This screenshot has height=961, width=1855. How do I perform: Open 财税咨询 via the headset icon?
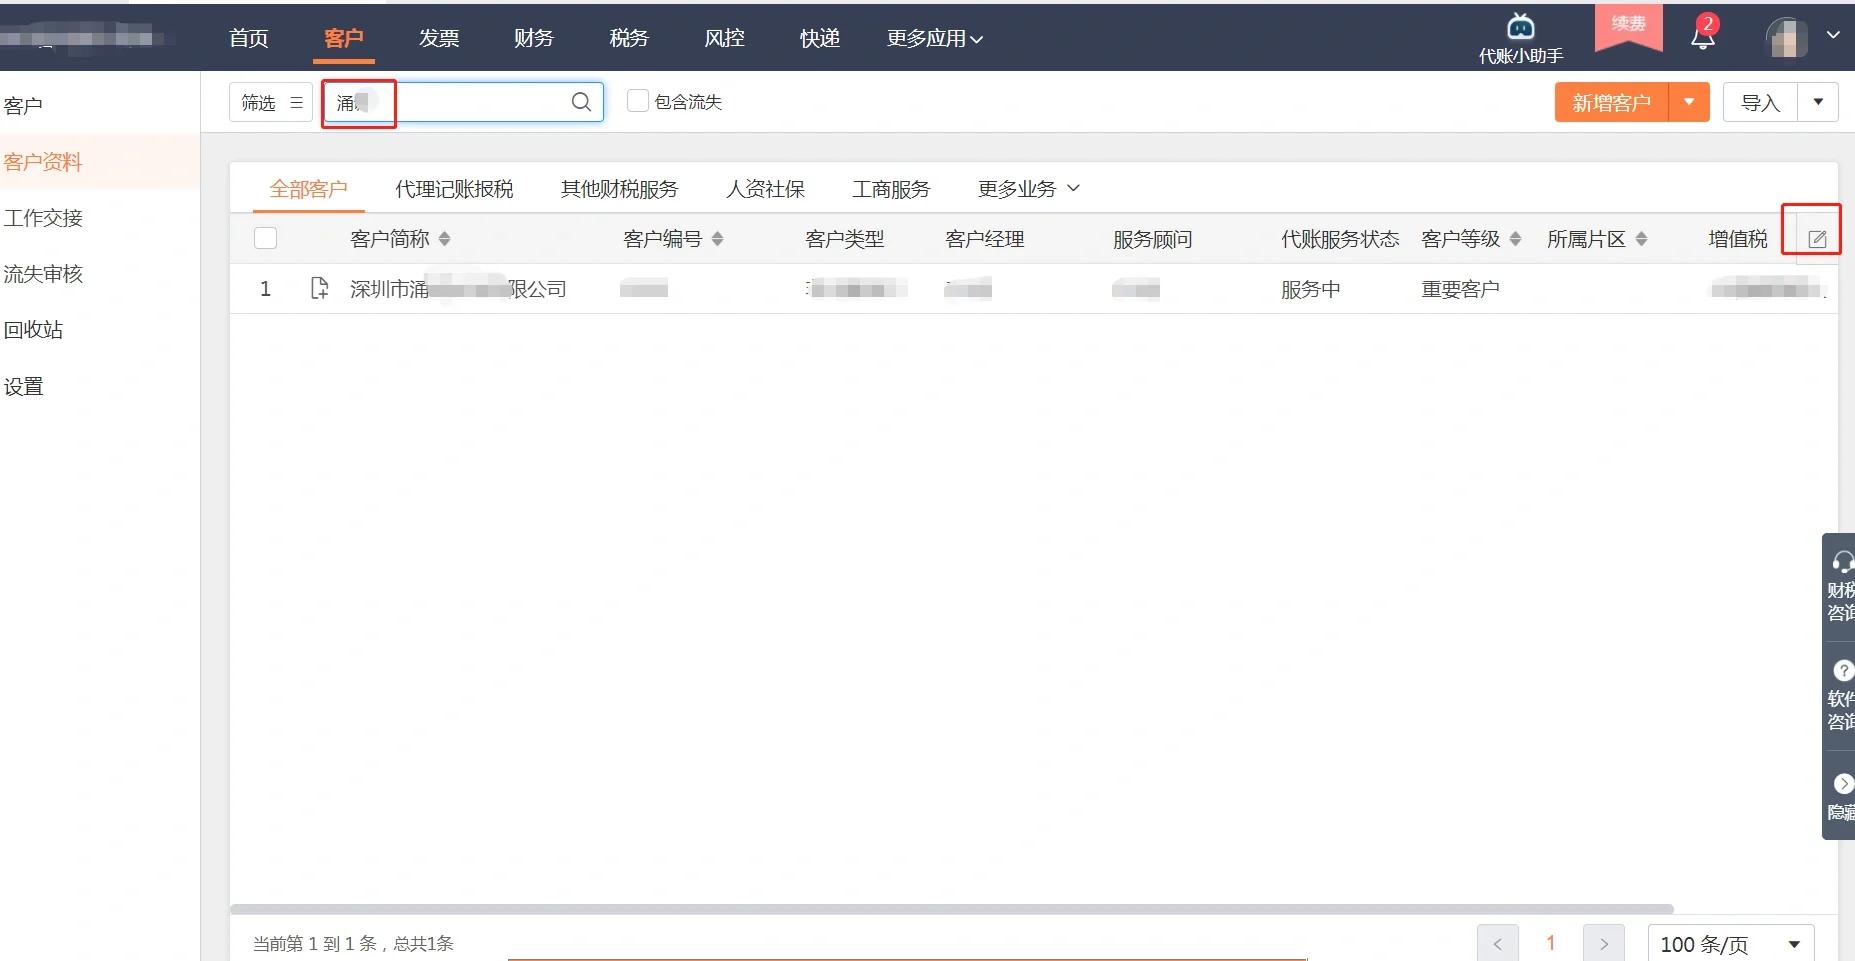(1842, 564)
